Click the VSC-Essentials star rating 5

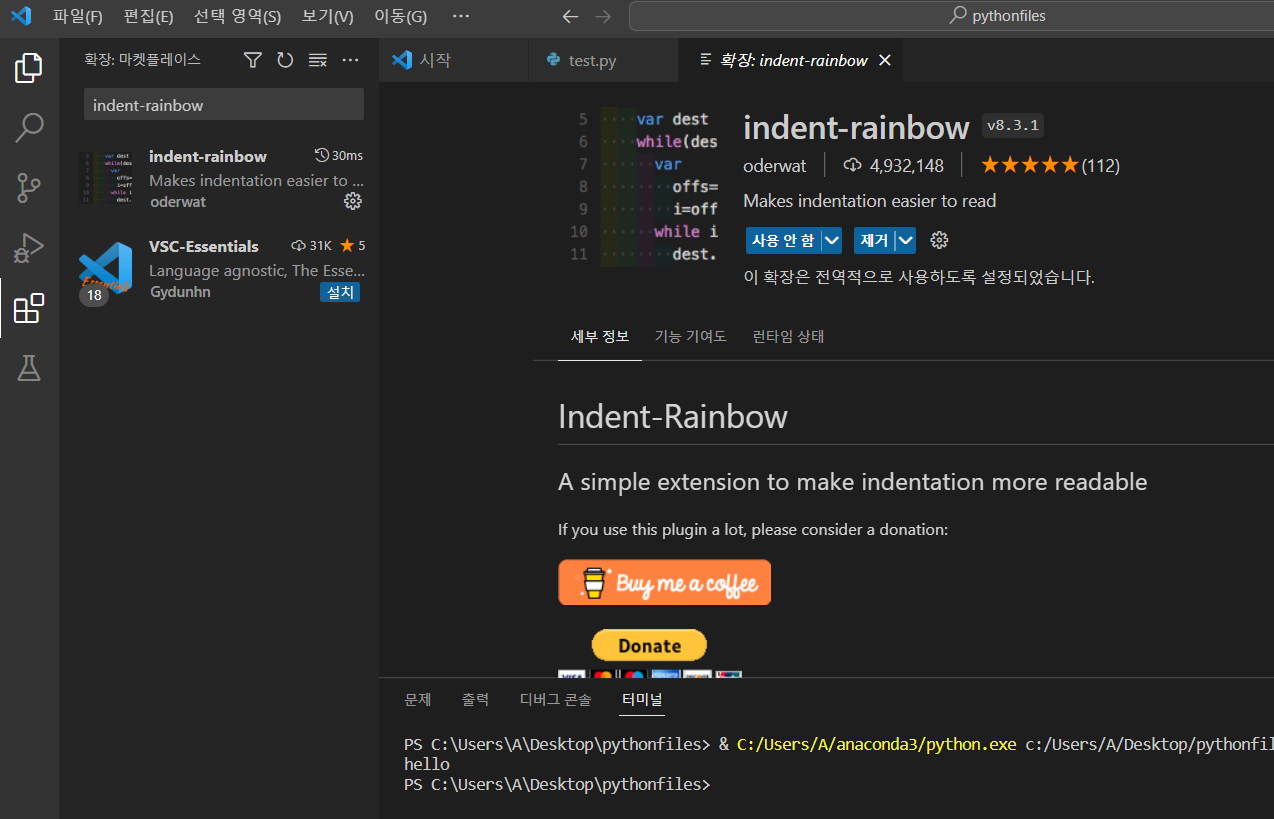[352, 245]
